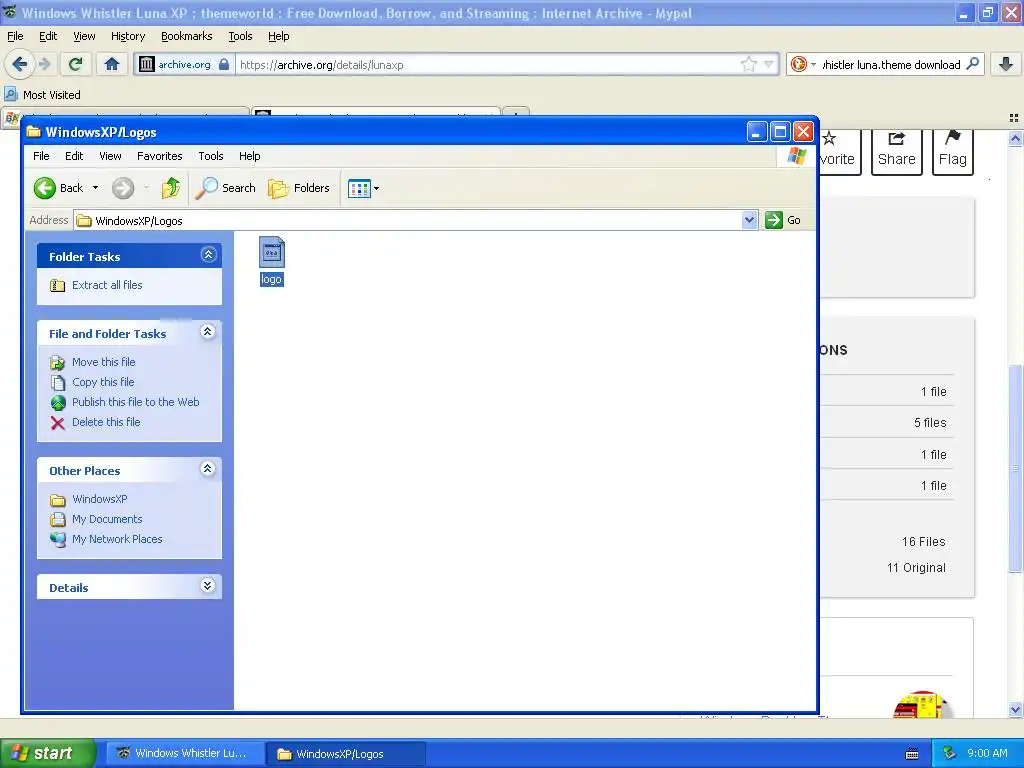Open the Windows Start menu
This screenshot has height=768, width=1024.
[x=47, y=753]
